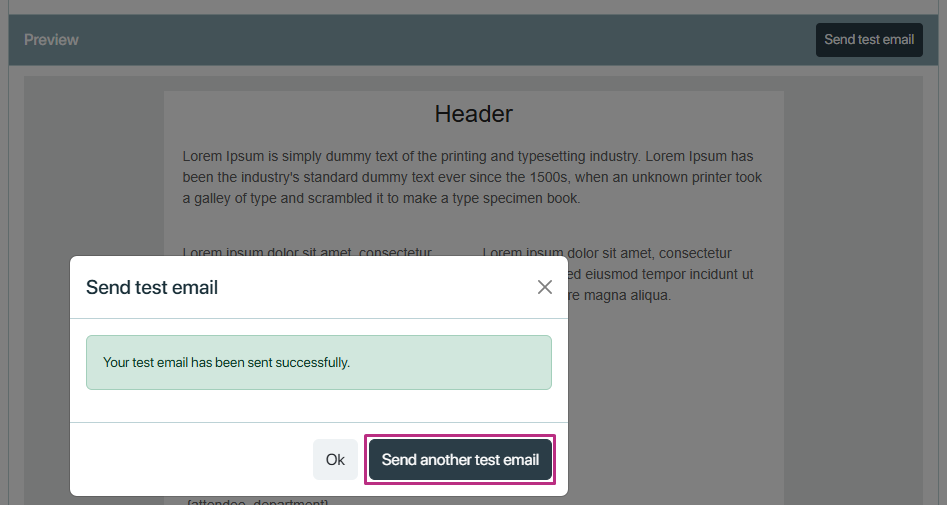
Task: Click the "eiusmod tempor incidunt ut" text line
Action: pos(661,274)
